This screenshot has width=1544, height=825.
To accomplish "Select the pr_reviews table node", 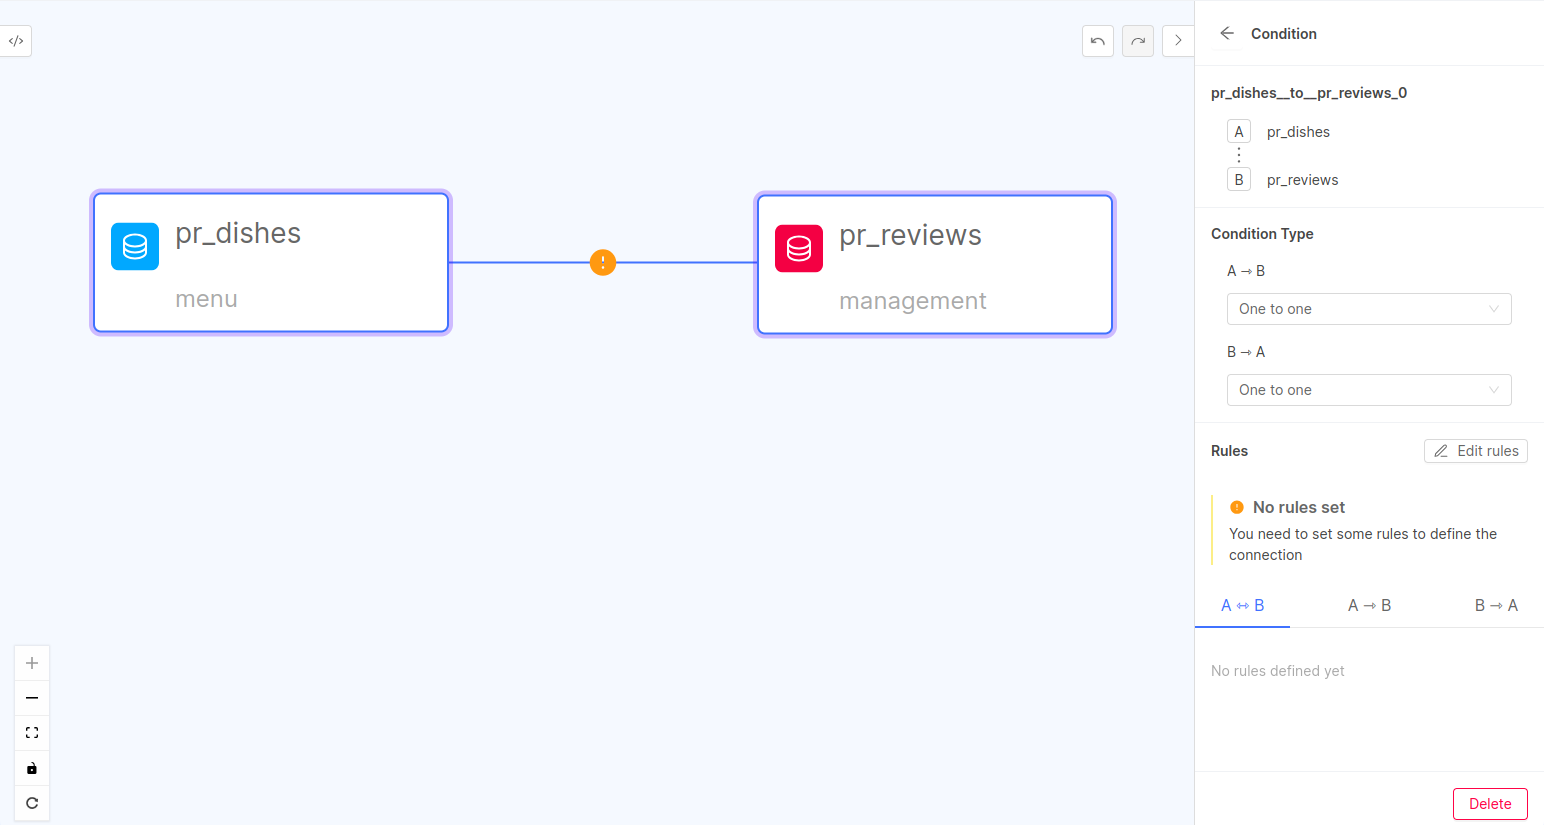I will [x=934, y=265].
